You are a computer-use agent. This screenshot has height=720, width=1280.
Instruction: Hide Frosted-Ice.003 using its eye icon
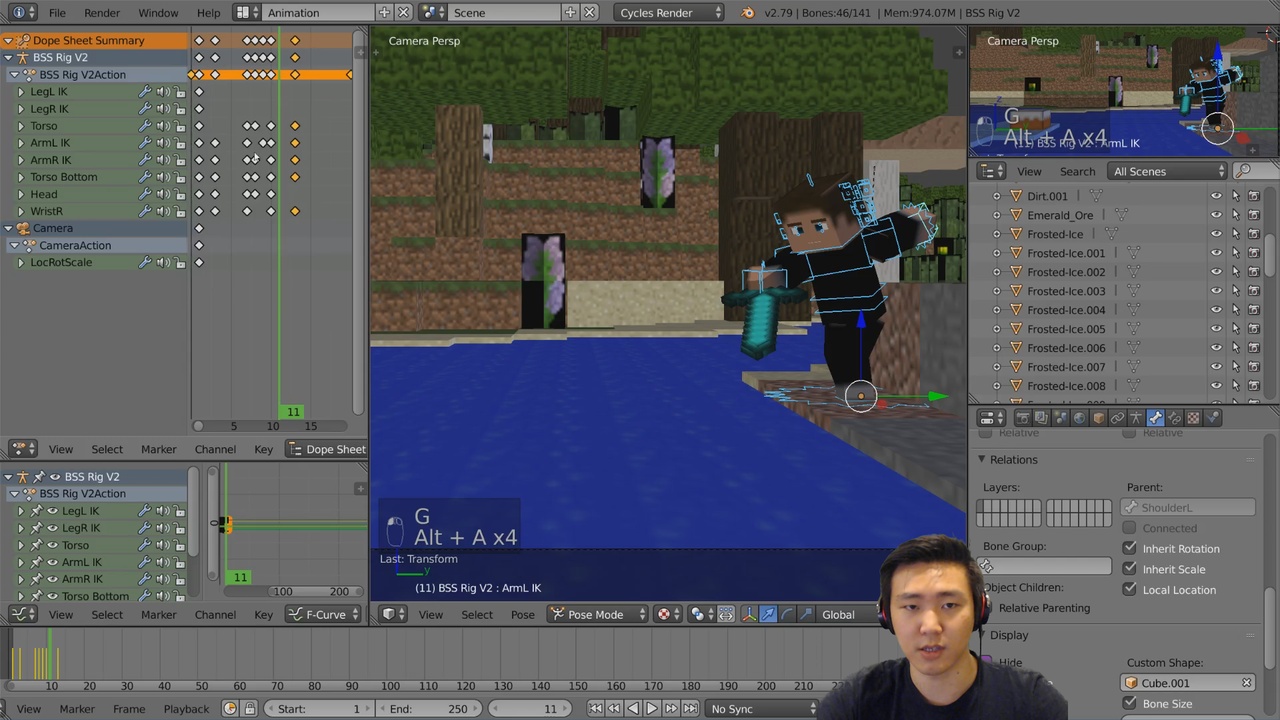click(1217, 291)
